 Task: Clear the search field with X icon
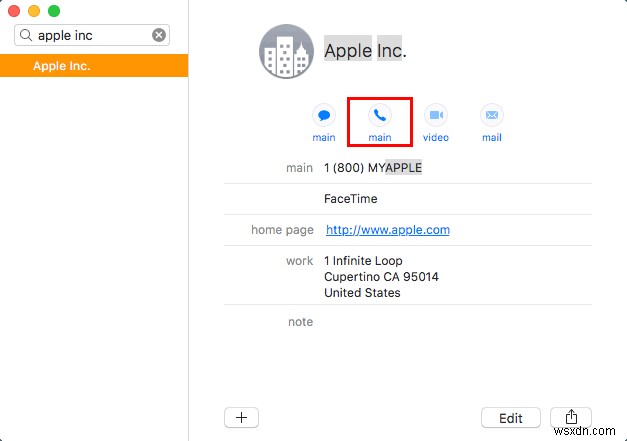coord(159,35)
